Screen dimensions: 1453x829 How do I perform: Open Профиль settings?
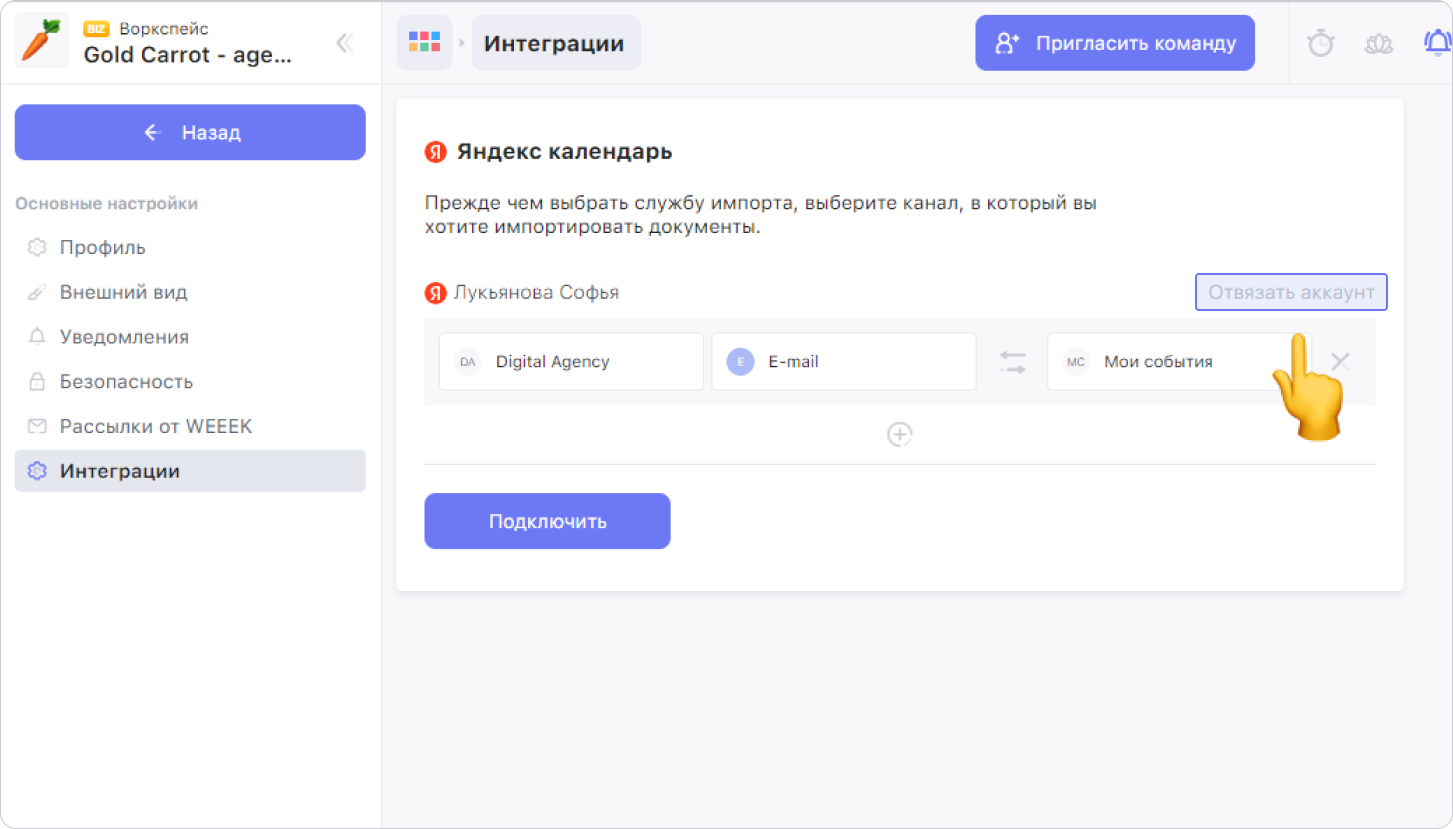click(x=190, y=247)
